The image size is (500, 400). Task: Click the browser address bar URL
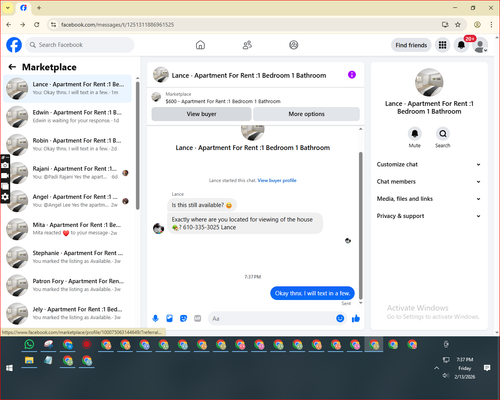coord(117,25)
